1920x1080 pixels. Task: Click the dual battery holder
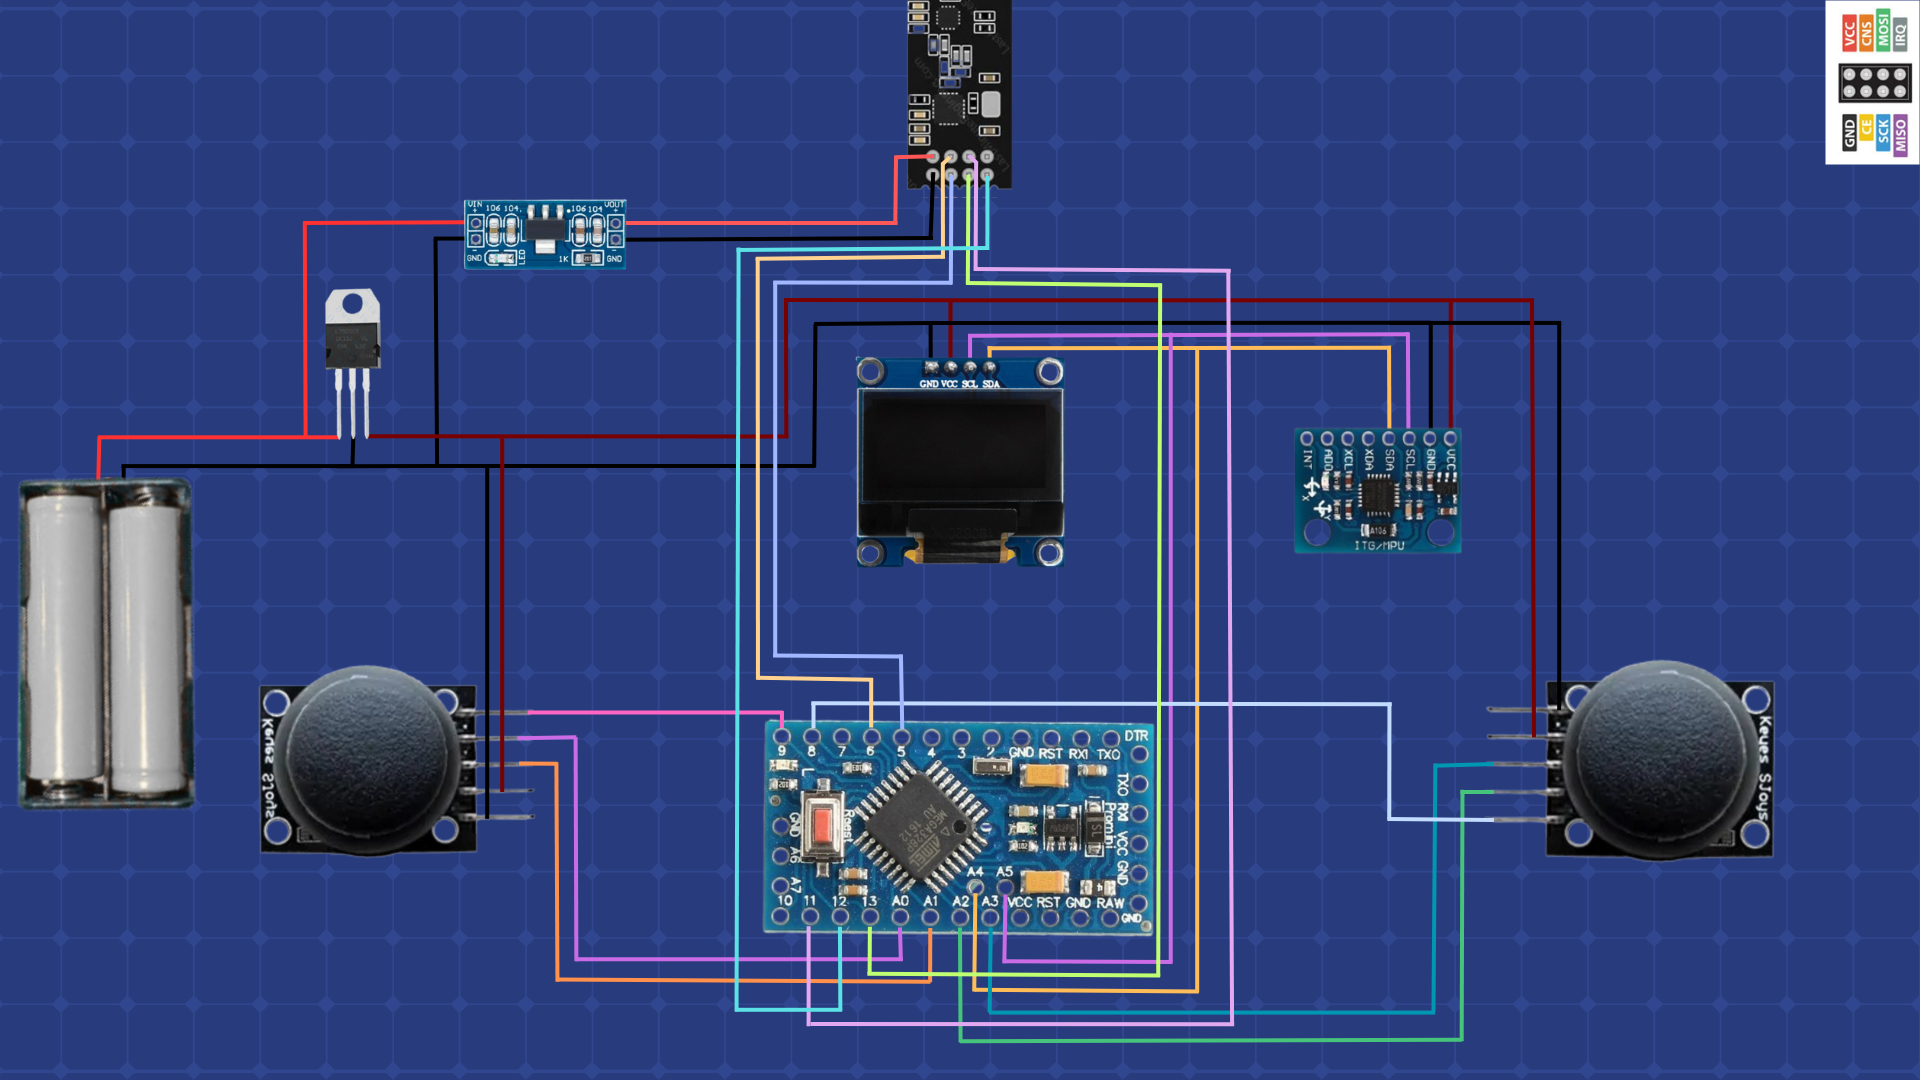[x=105, y=643]
